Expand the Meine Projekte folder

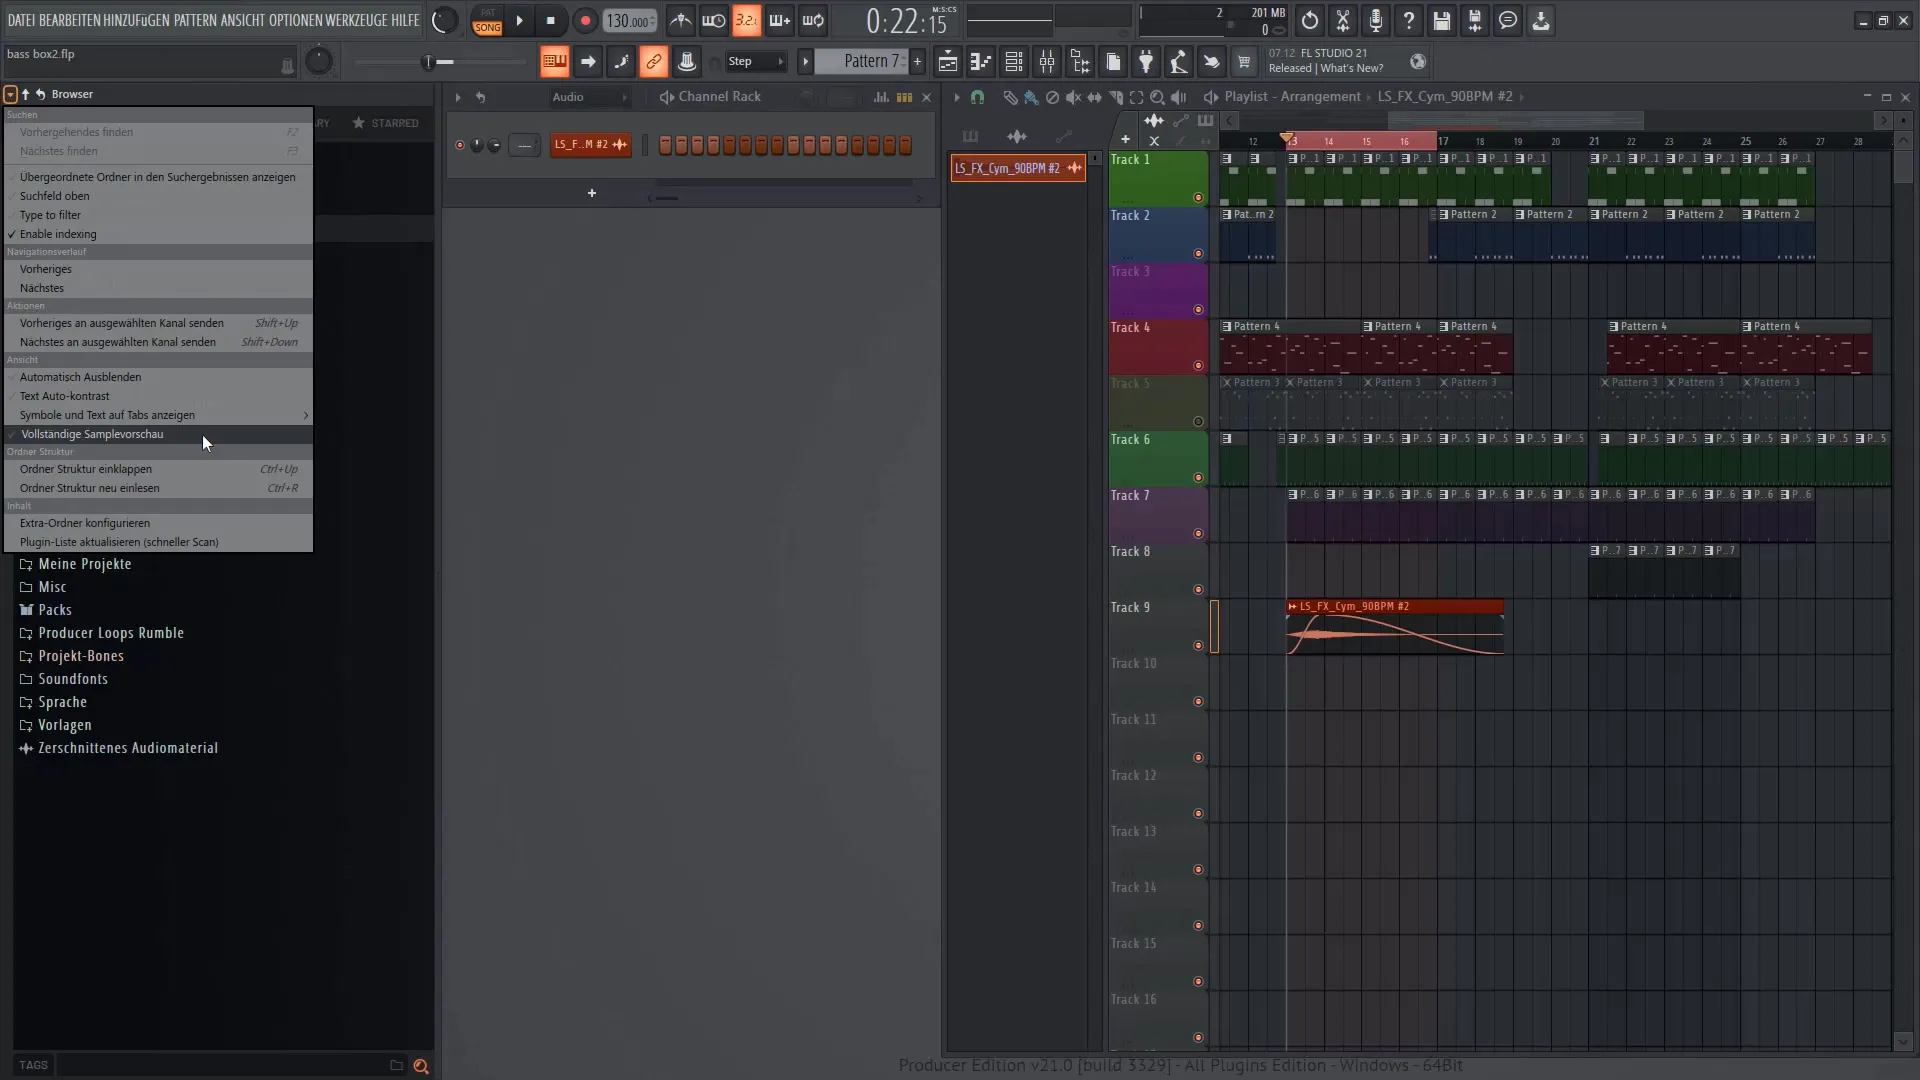pos(84,563)
